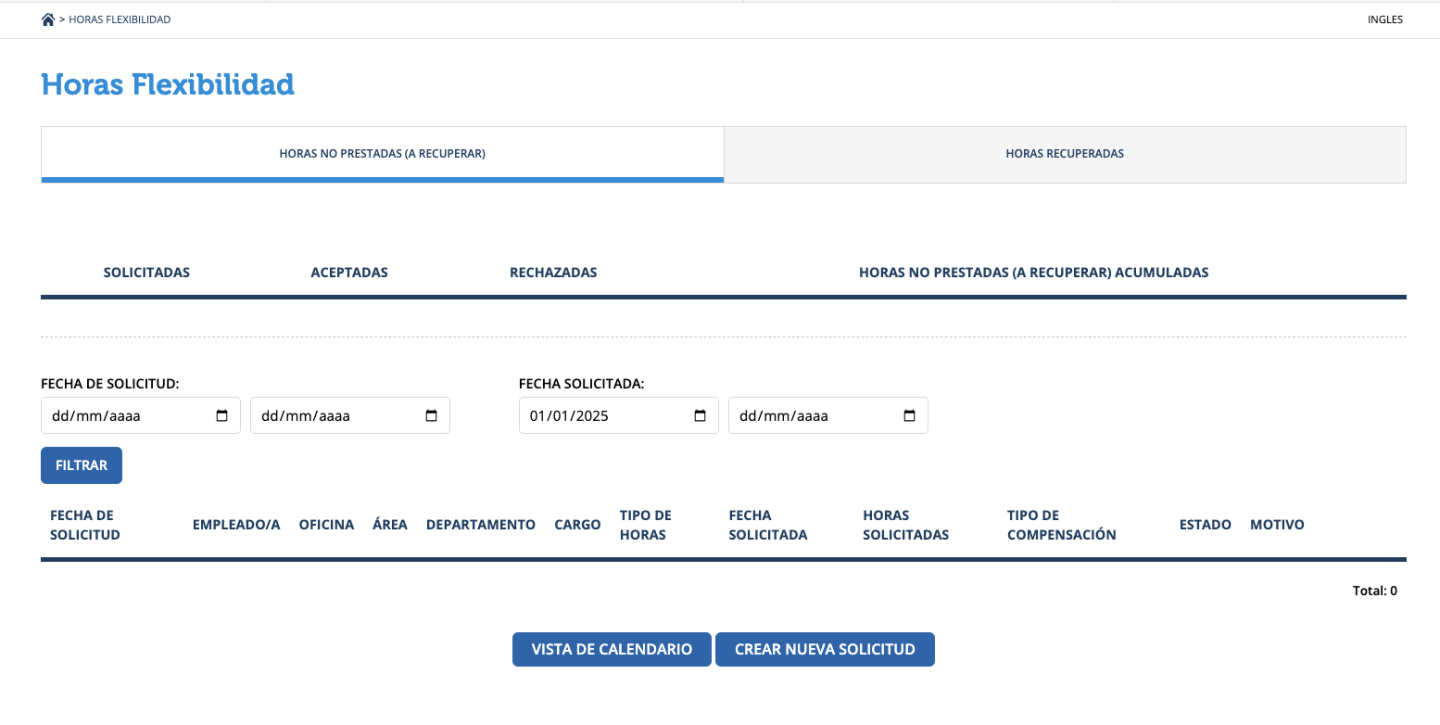Click the Fecha Solicitada field showing 01/01/2025

point(600,416)
